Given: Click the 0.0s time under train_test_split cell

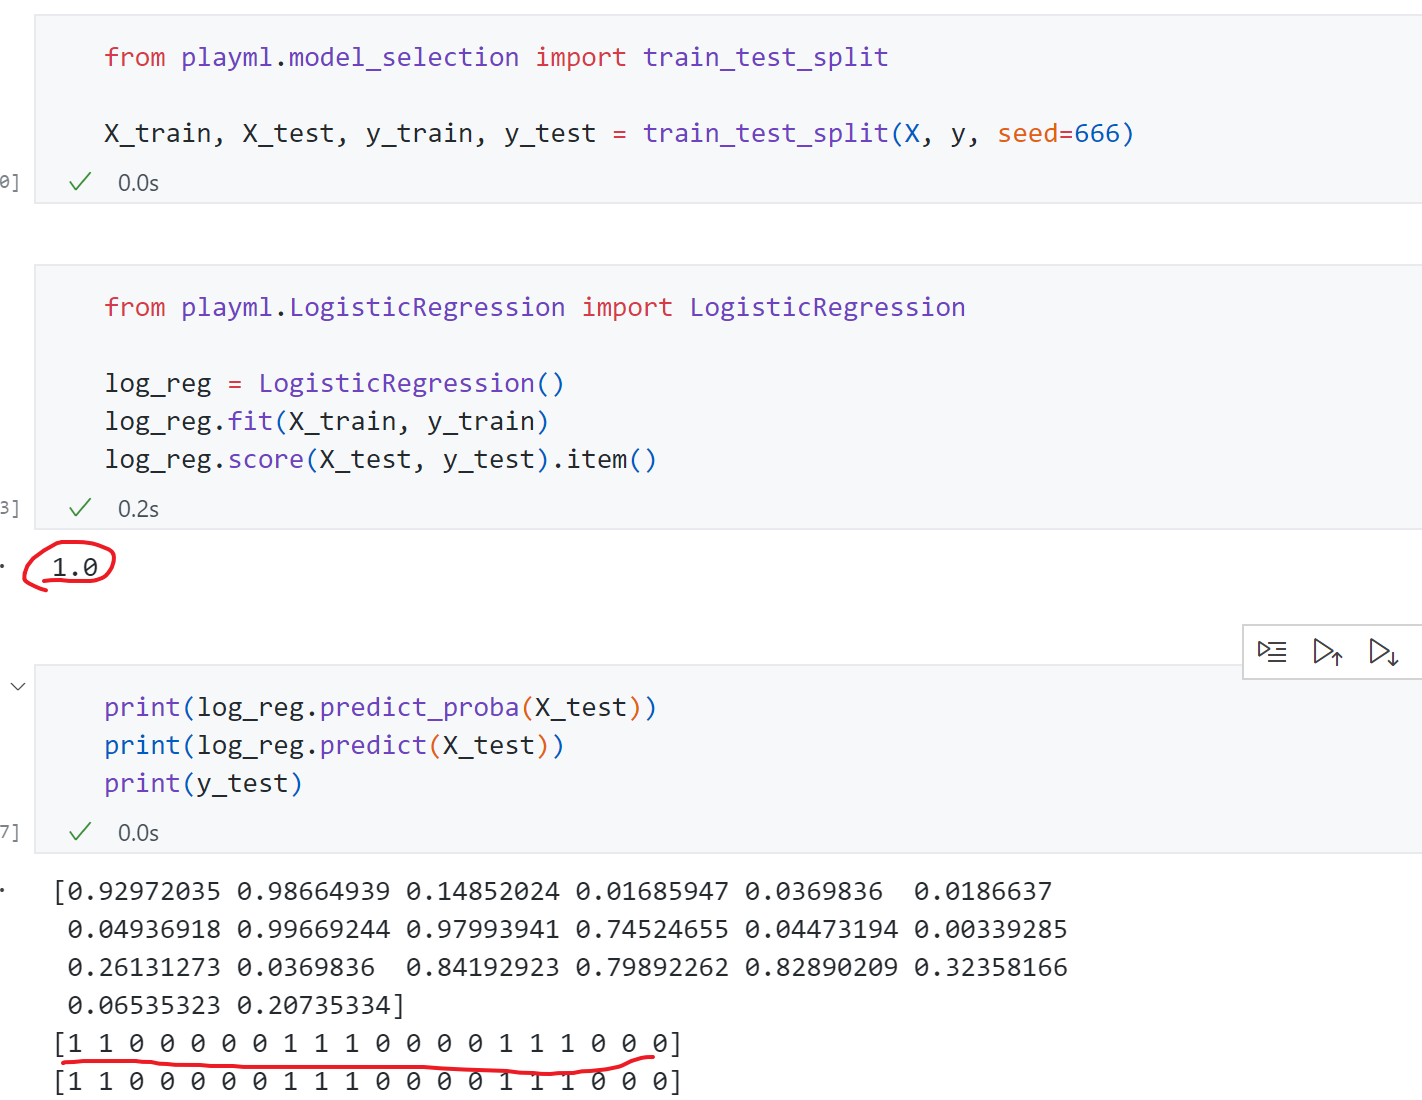Looking at the screenshot, I should click(138, 183).
